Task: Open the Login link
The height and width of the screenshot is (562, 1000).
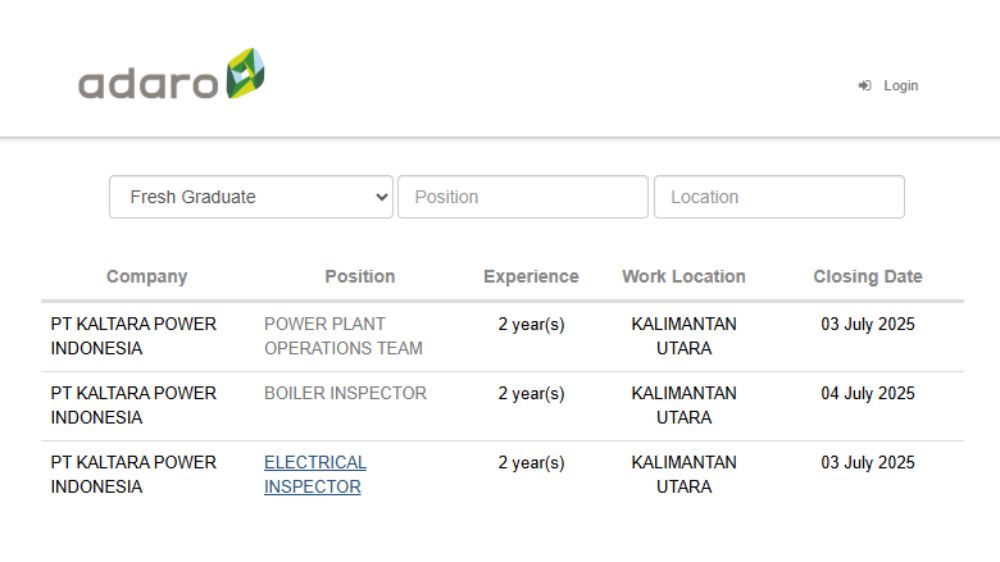Action: (900, 86)
